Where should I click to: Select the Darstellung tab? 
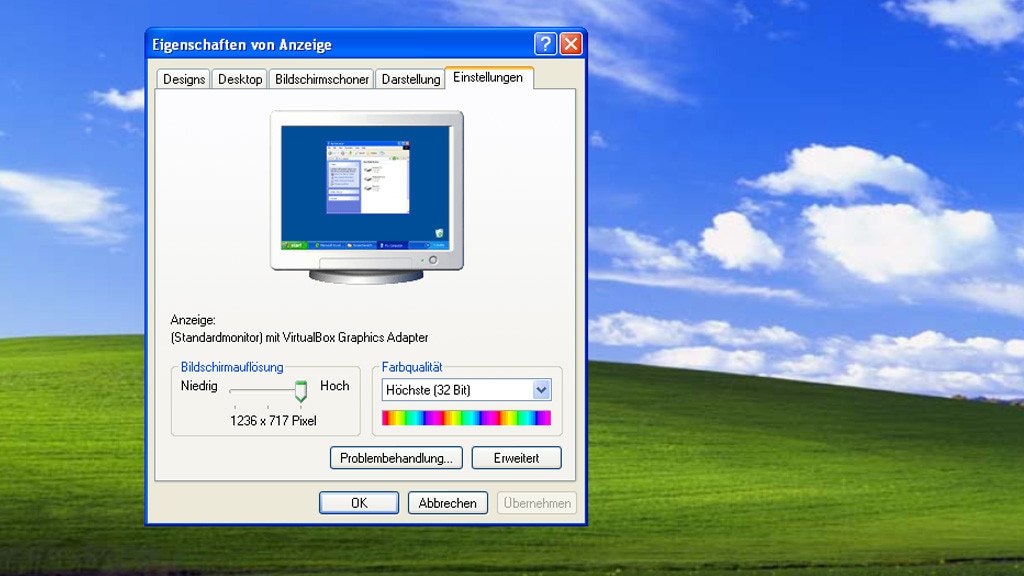410,79
